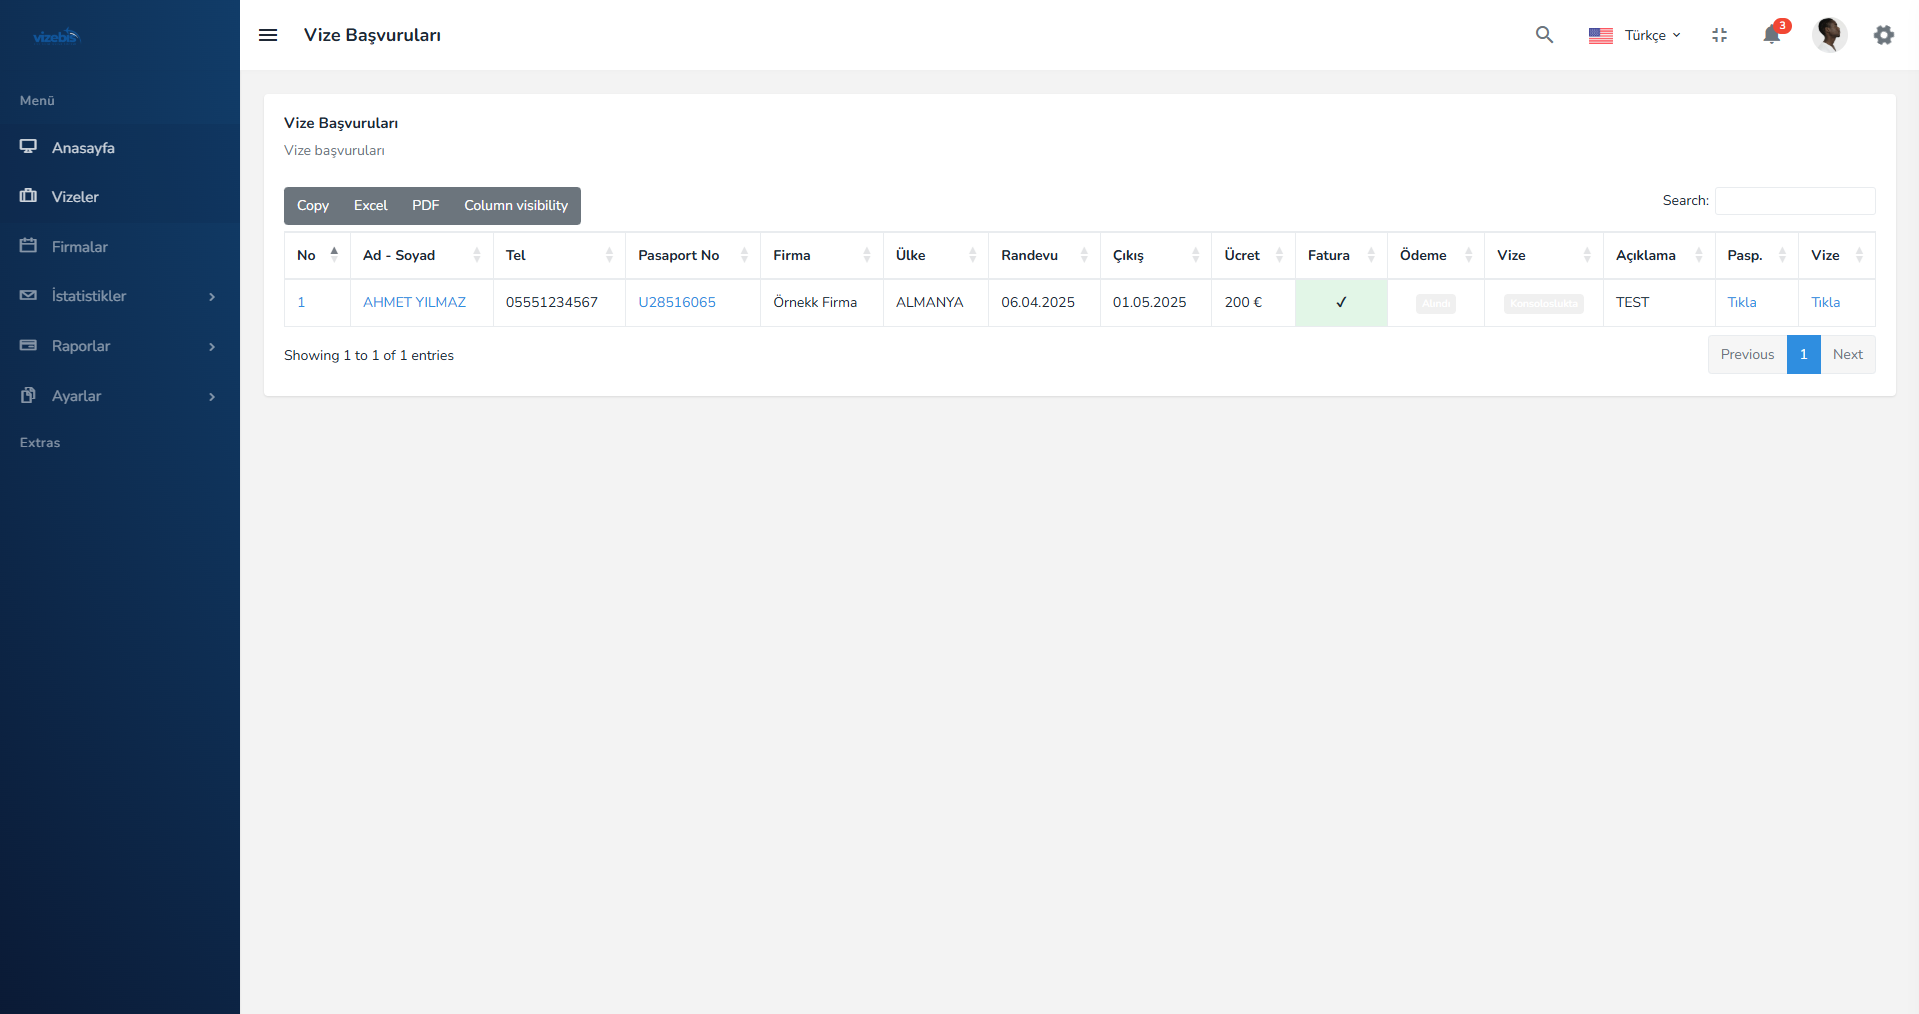Screen dimensions: 1919x1014
Task: Sort by Çıkış column
Action: click(x=1156, y=255)
